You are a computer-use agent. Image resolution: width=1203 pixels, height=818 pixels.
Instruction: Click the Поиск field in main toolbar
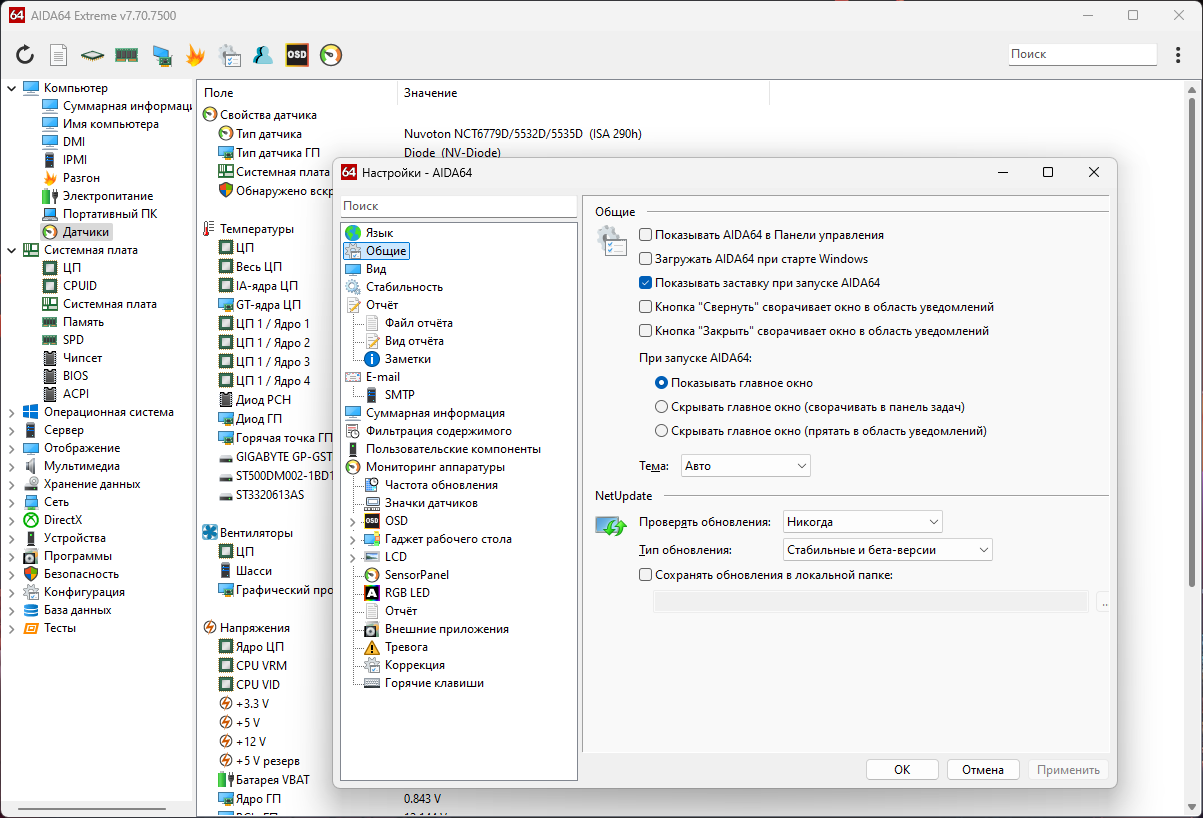coord(1082,55)
